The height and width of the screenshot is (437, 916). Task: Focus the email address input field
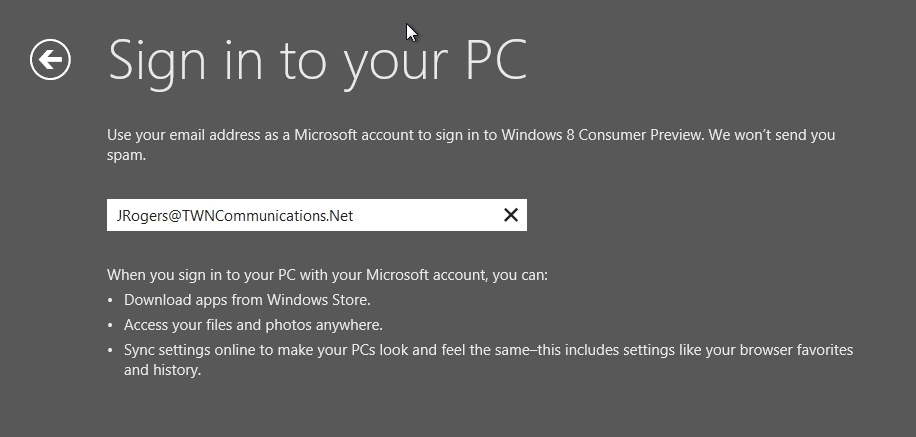tap(317, 215)
